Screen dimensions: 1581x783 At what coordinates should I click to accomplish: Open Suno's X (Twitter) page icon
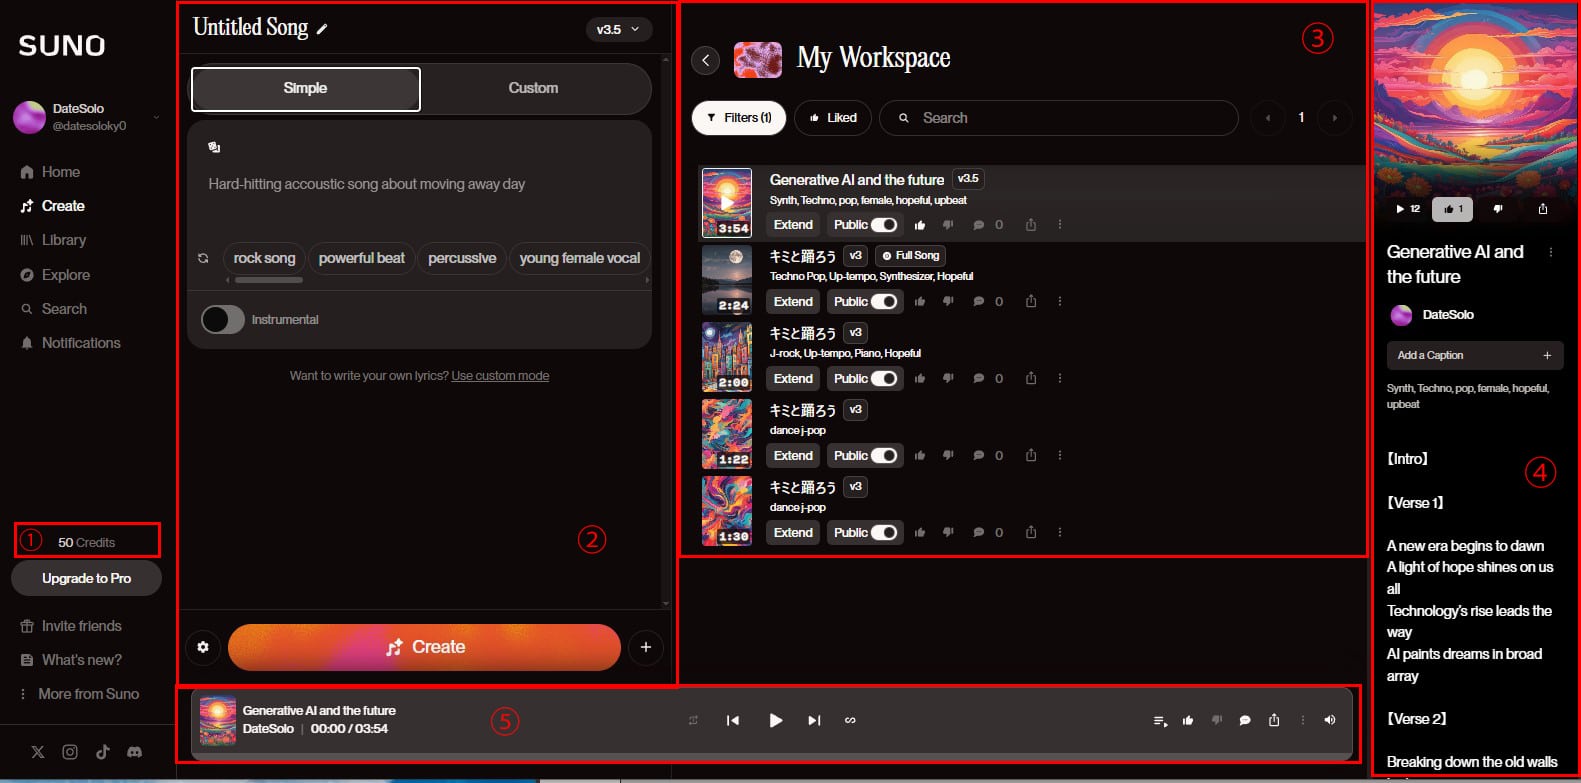pos(38,752)
